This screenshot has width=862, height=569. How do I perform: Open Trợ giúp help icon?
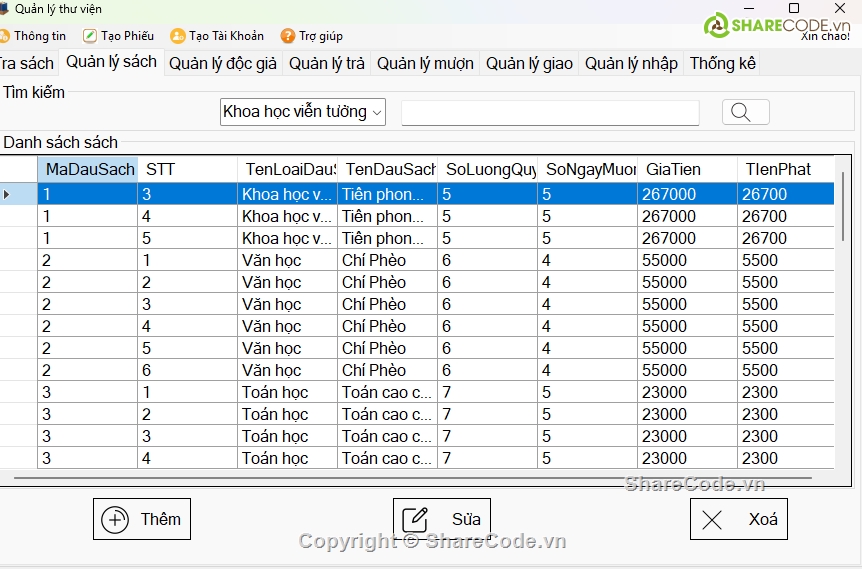[x=288, y=36]
